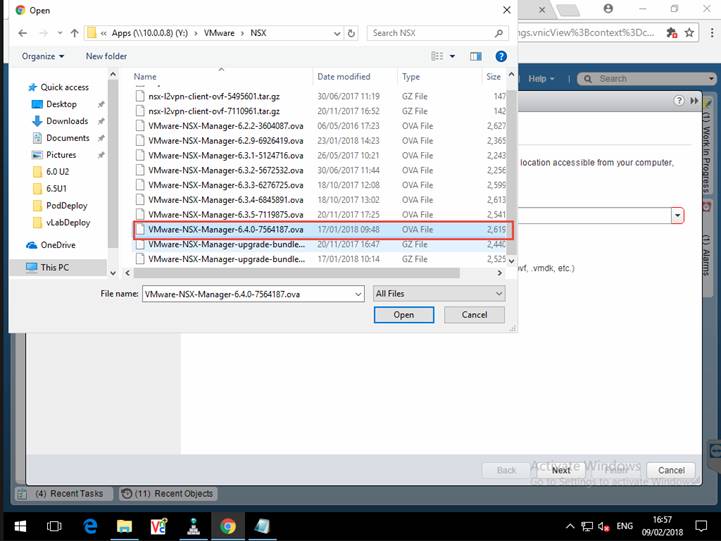Open view options dropdown arrow

tap(452, 56)
